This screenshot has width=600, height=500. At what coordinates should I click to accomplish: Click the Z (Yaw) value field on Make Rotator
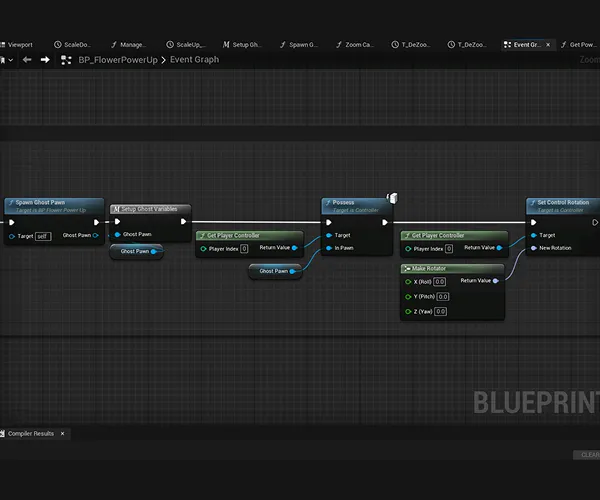(440, 311)
